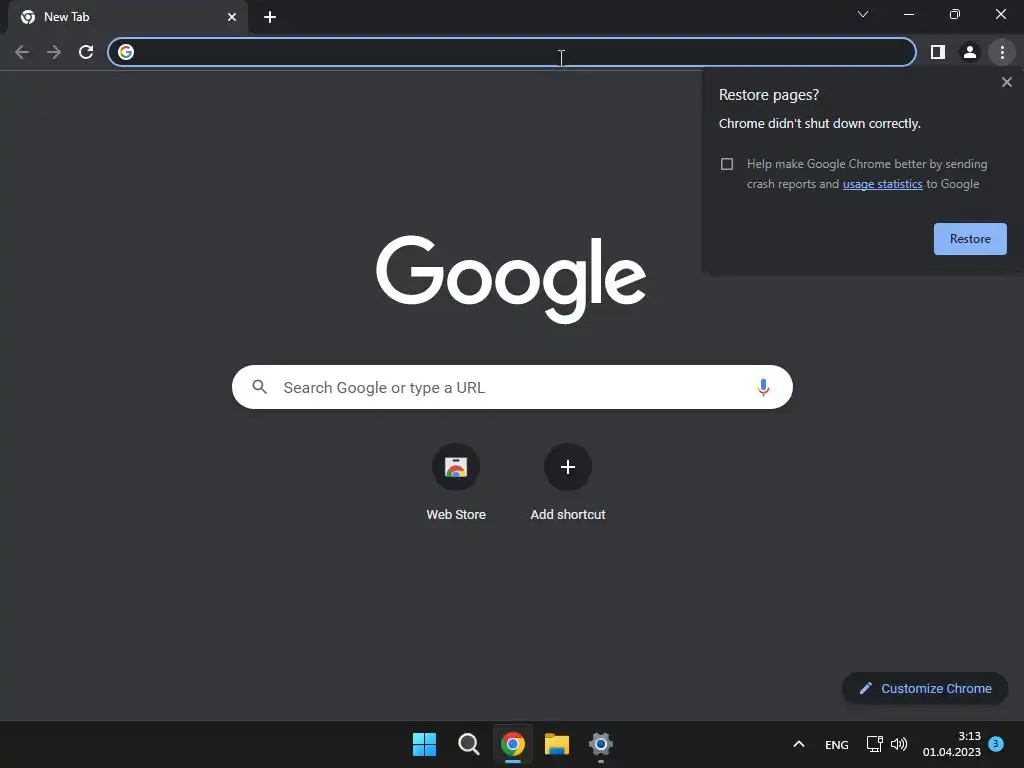Click the Google search box
1024x768 pixels.
512,387
